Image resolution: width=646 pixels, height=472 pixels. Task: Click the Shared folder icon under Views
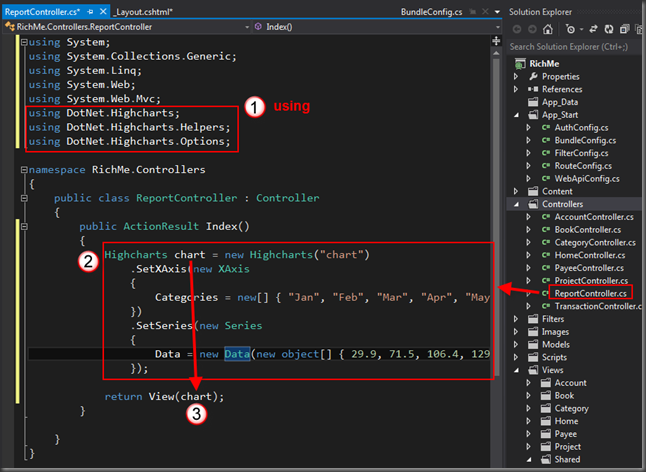546,459
